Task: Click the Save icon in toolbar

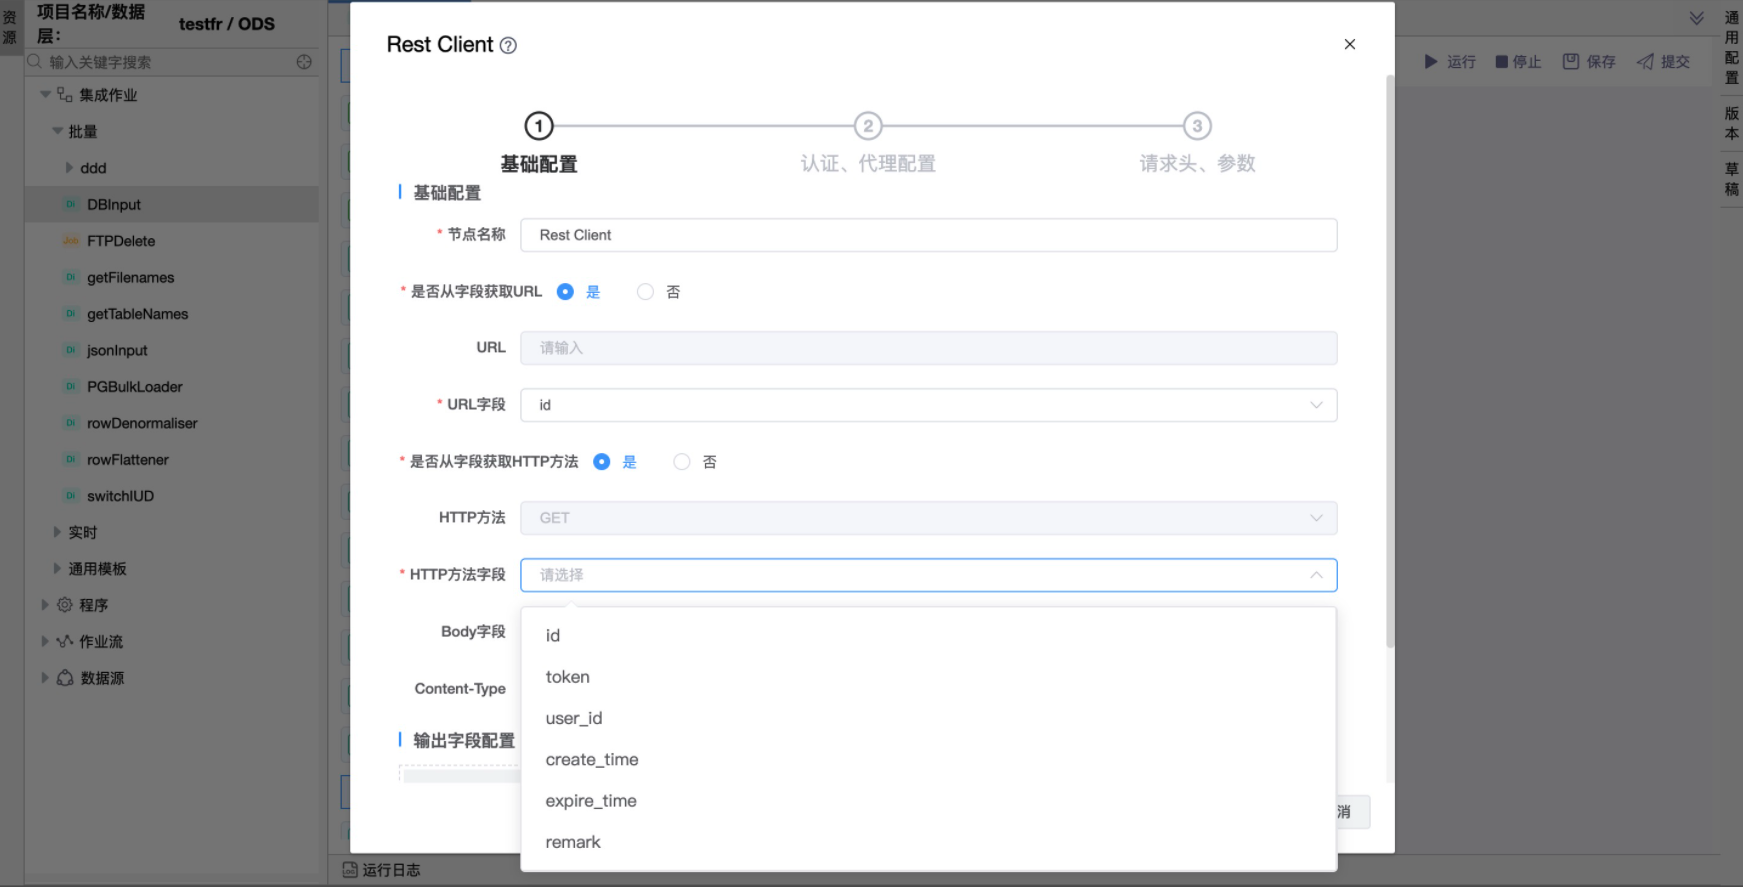Action: pyautogui.click(x=1571, y=62)
